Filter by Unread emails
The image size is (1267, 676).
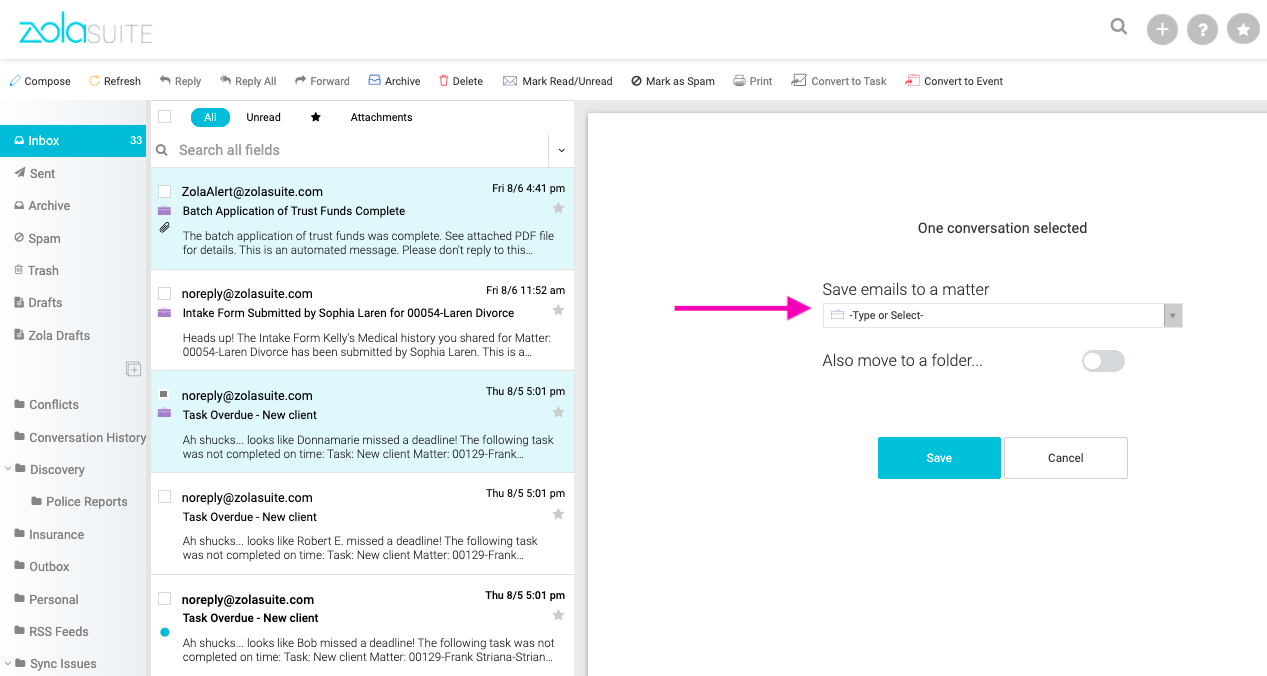tap(263, 117)
